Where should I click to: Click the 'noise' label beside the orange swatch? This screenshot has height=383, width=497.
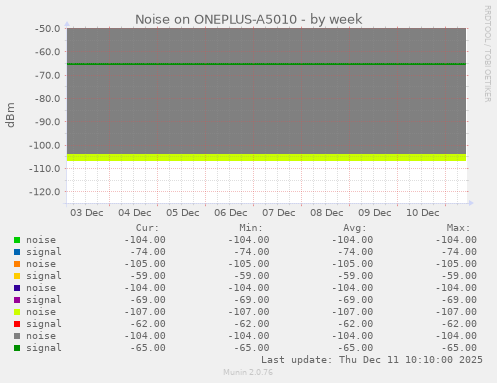(x=41, y=264)
